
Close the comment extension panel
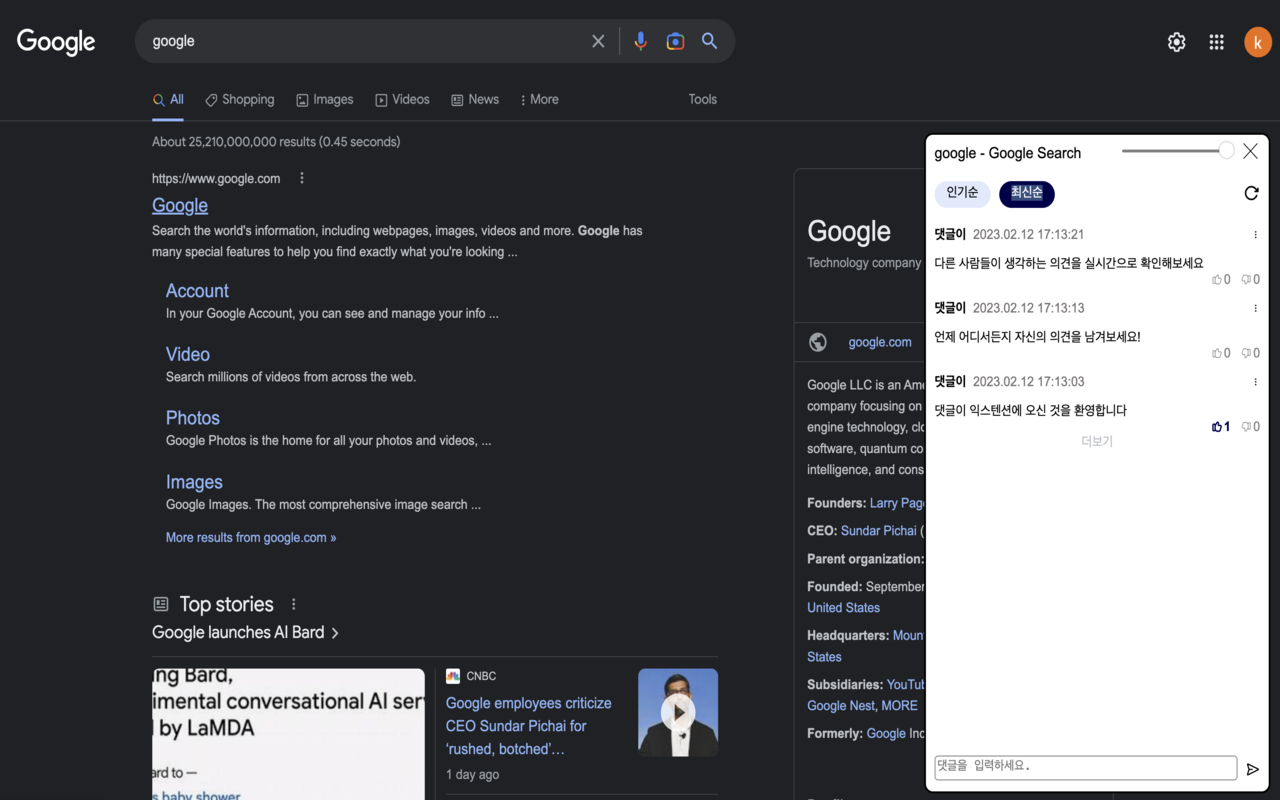point(1250,151)
